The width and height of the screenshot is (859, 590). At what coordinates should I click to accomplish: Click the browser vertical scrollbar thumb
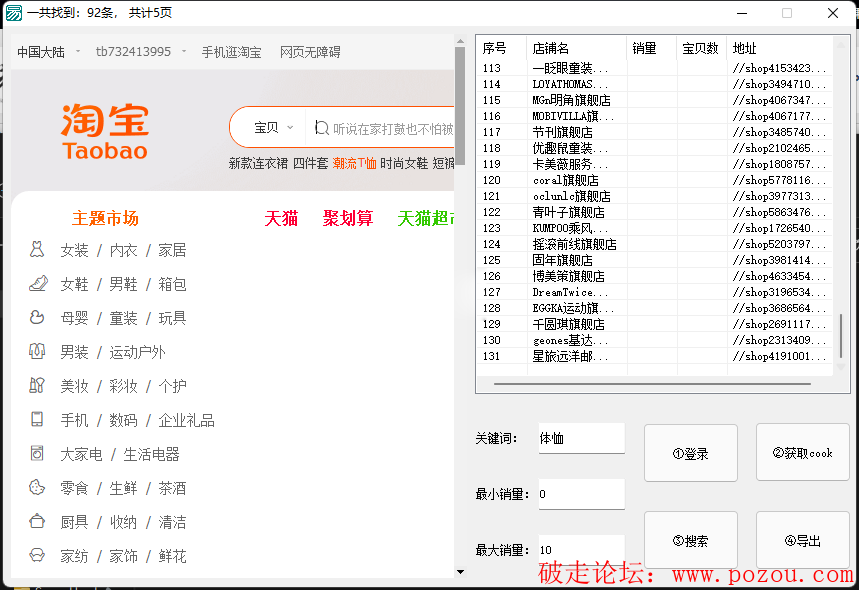(x=460, y=106)
